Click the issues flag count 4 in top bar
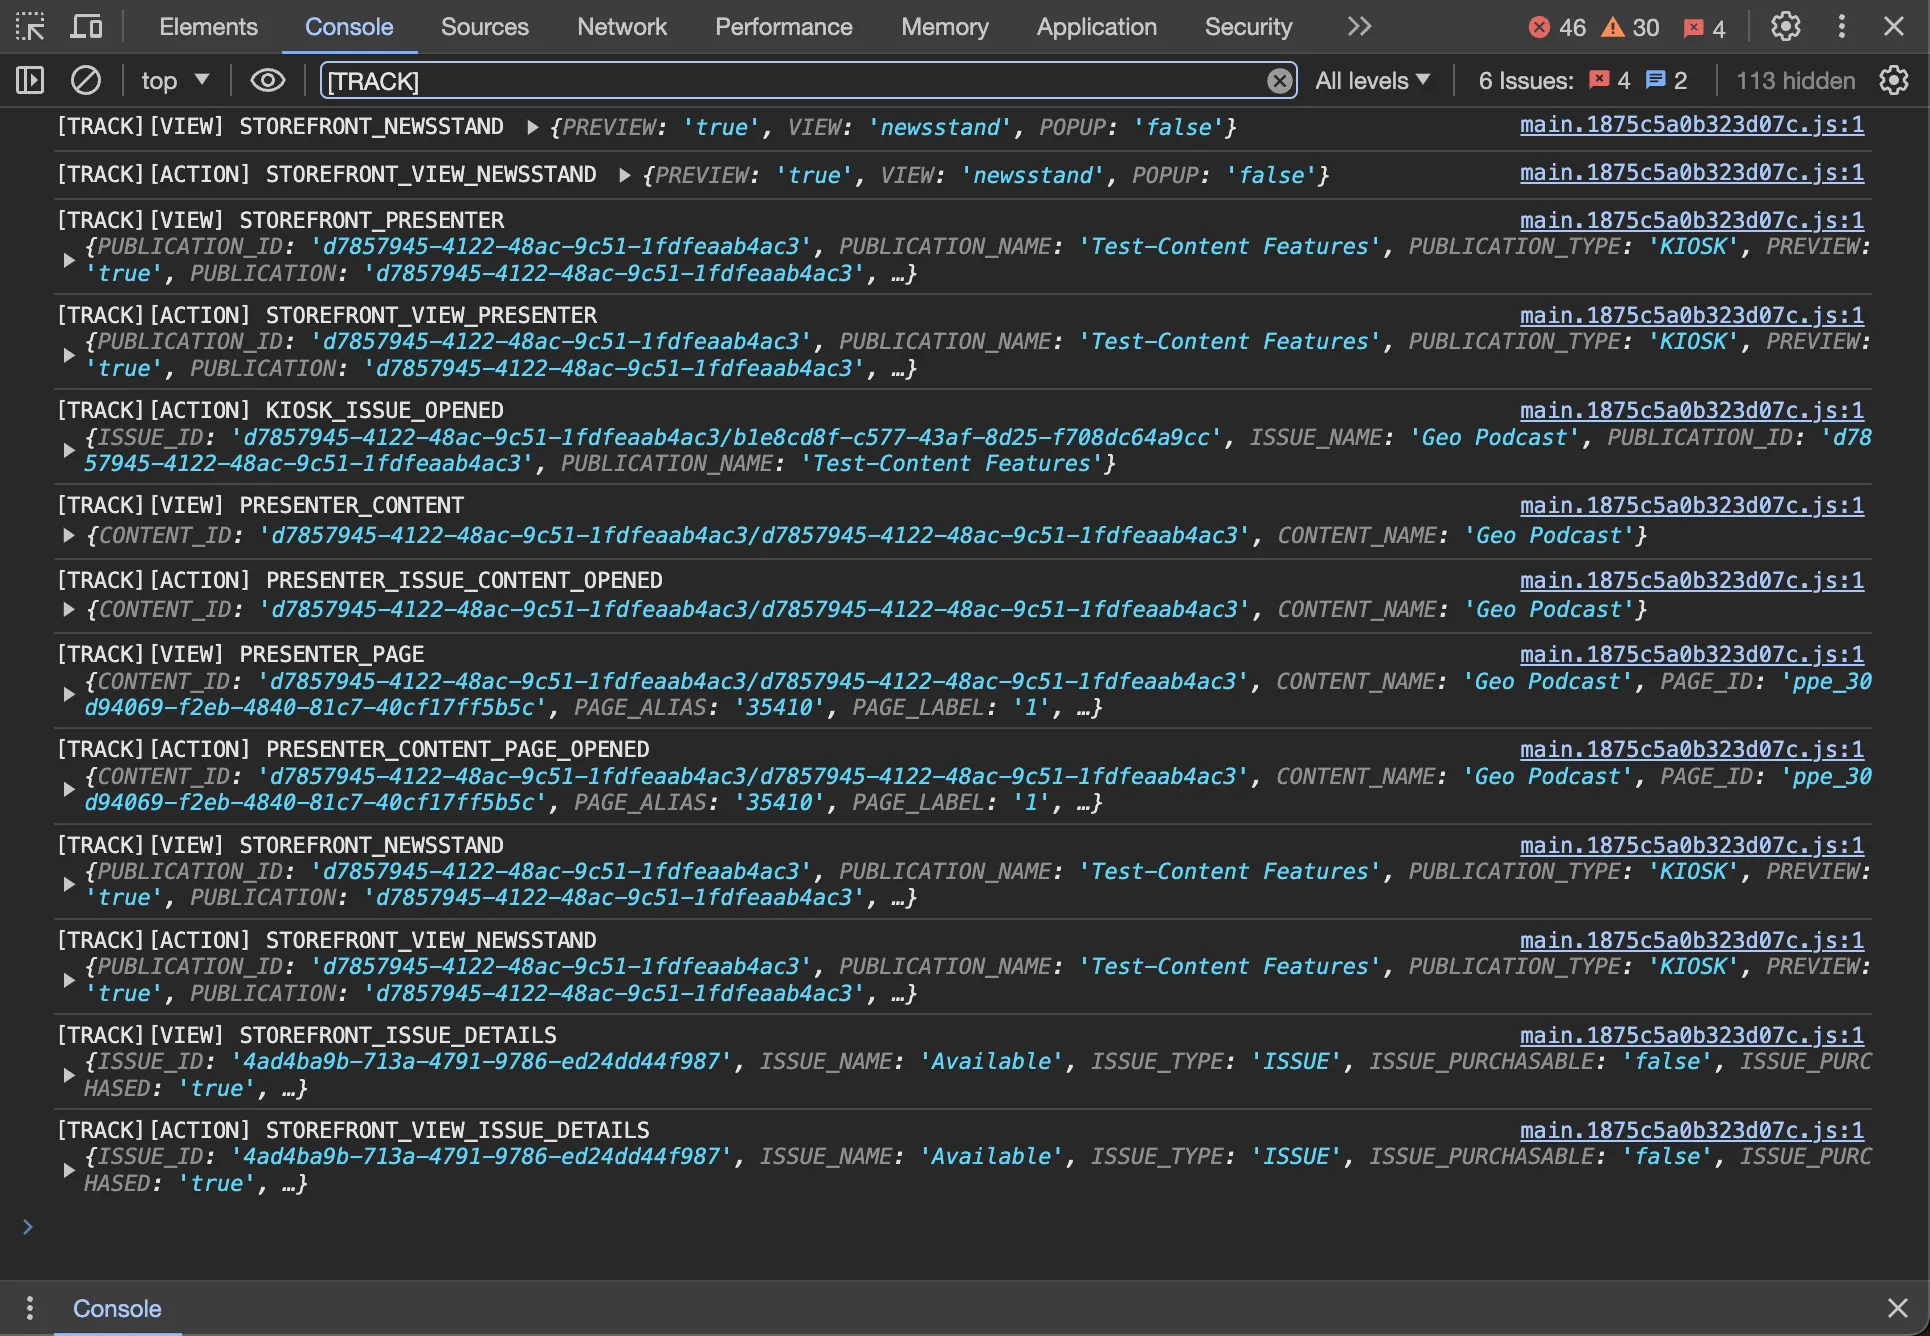The width and height of the screenshot is (1930, 1336). pos(1705,27)
